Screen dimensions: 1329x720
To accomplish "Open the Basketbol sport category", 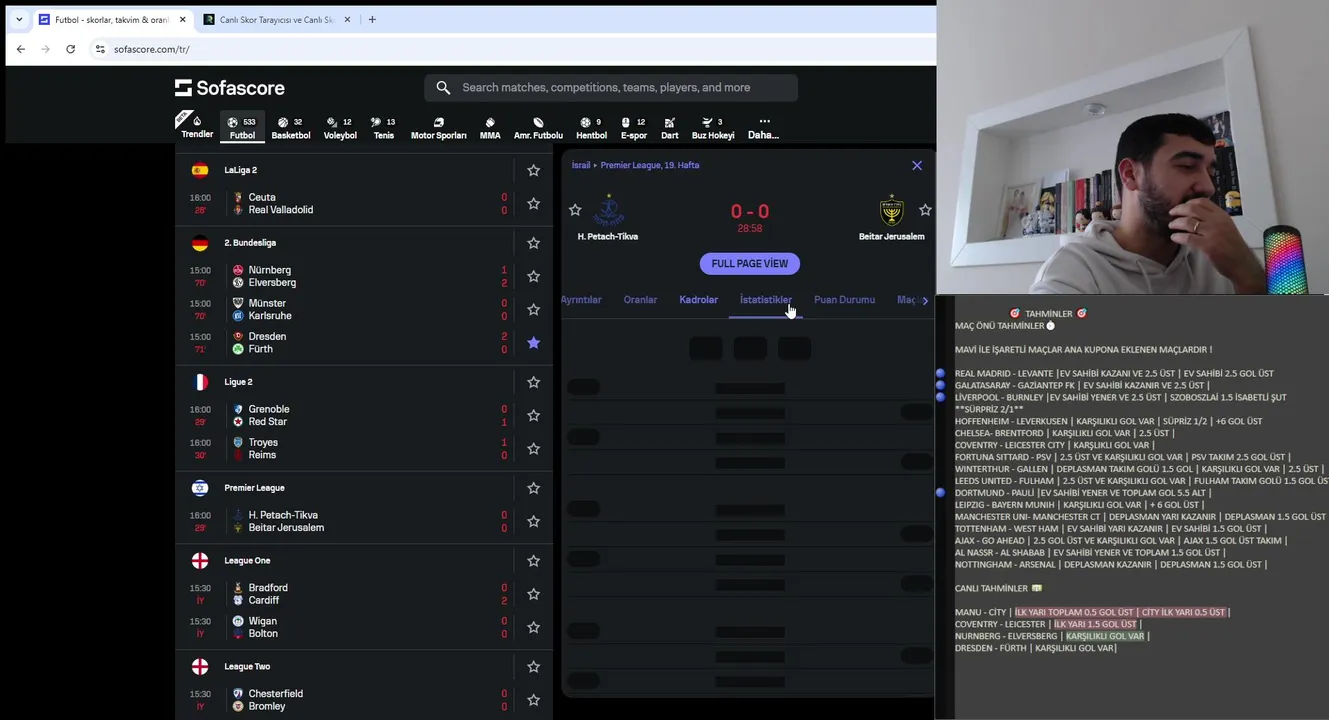I will coord(291,127).
